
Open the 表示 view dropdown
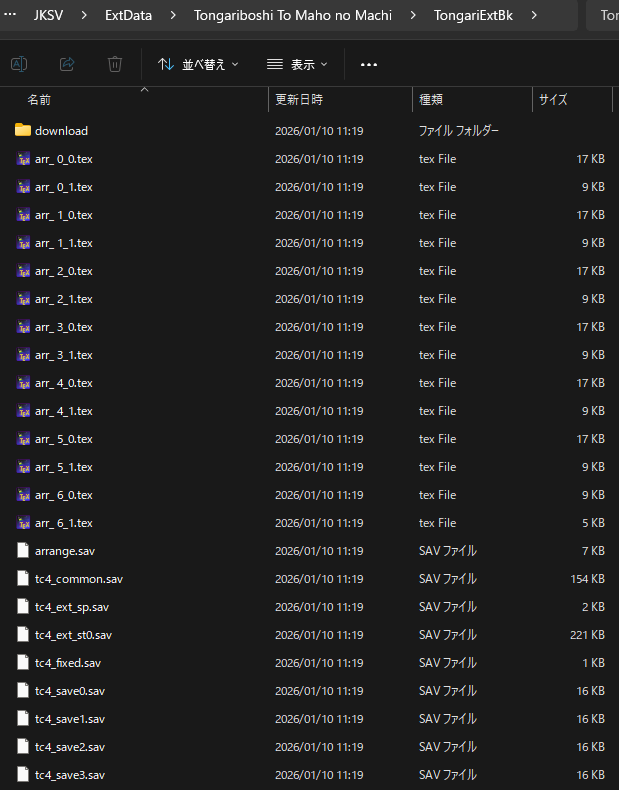pos(297,64)
